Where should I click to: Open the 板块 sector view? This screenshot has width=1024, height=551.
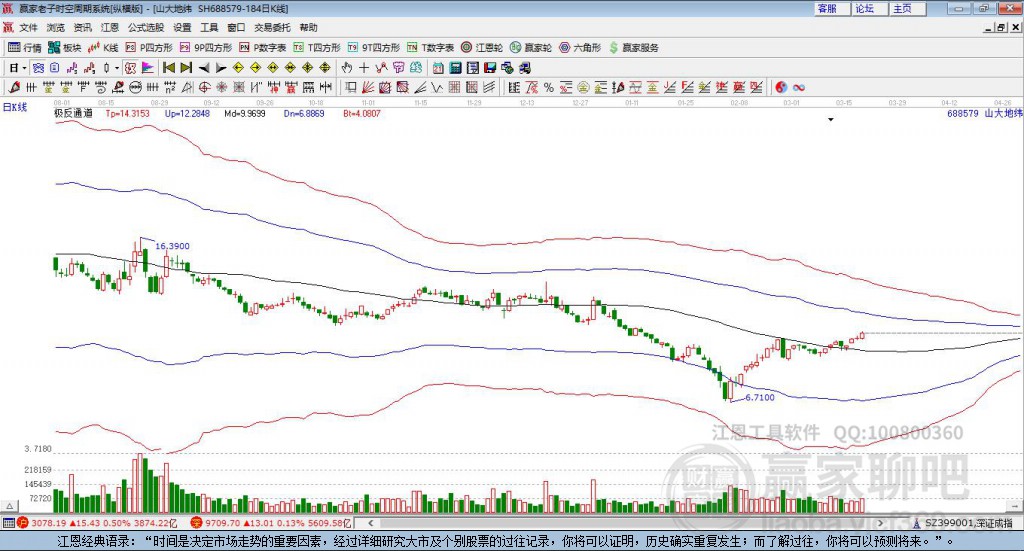(64, 48)
